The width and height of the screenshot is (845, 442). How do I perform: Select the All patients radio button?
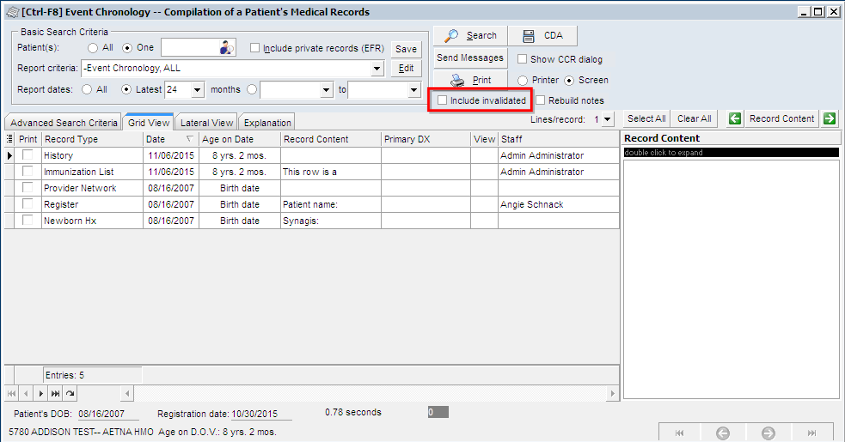(x=93, y=48)
